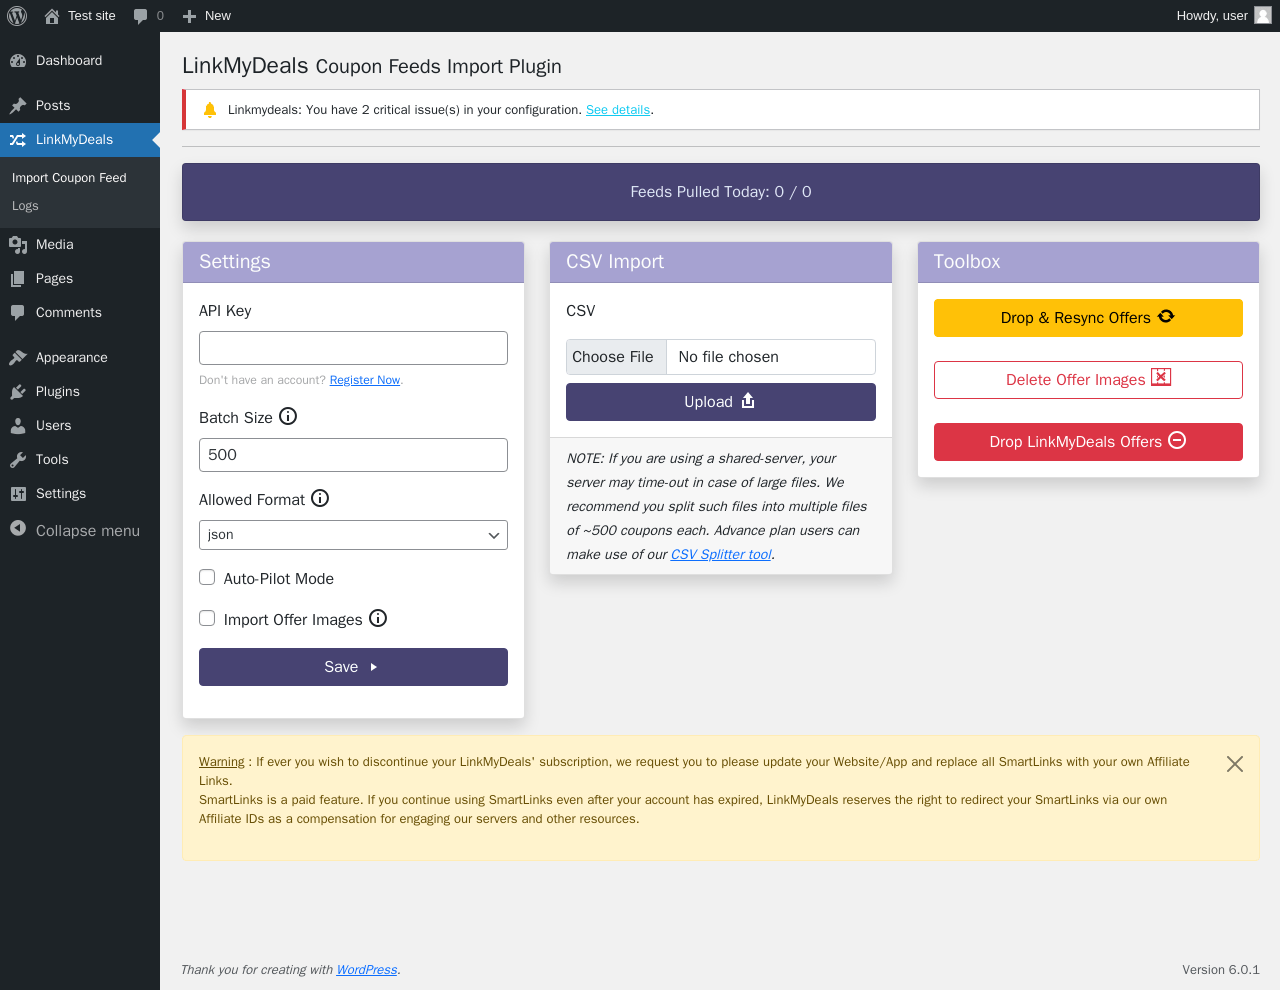1280x990 pixels.
Task: Click the Choose File button
Action: pyautogui.click(x=616, y=357)
